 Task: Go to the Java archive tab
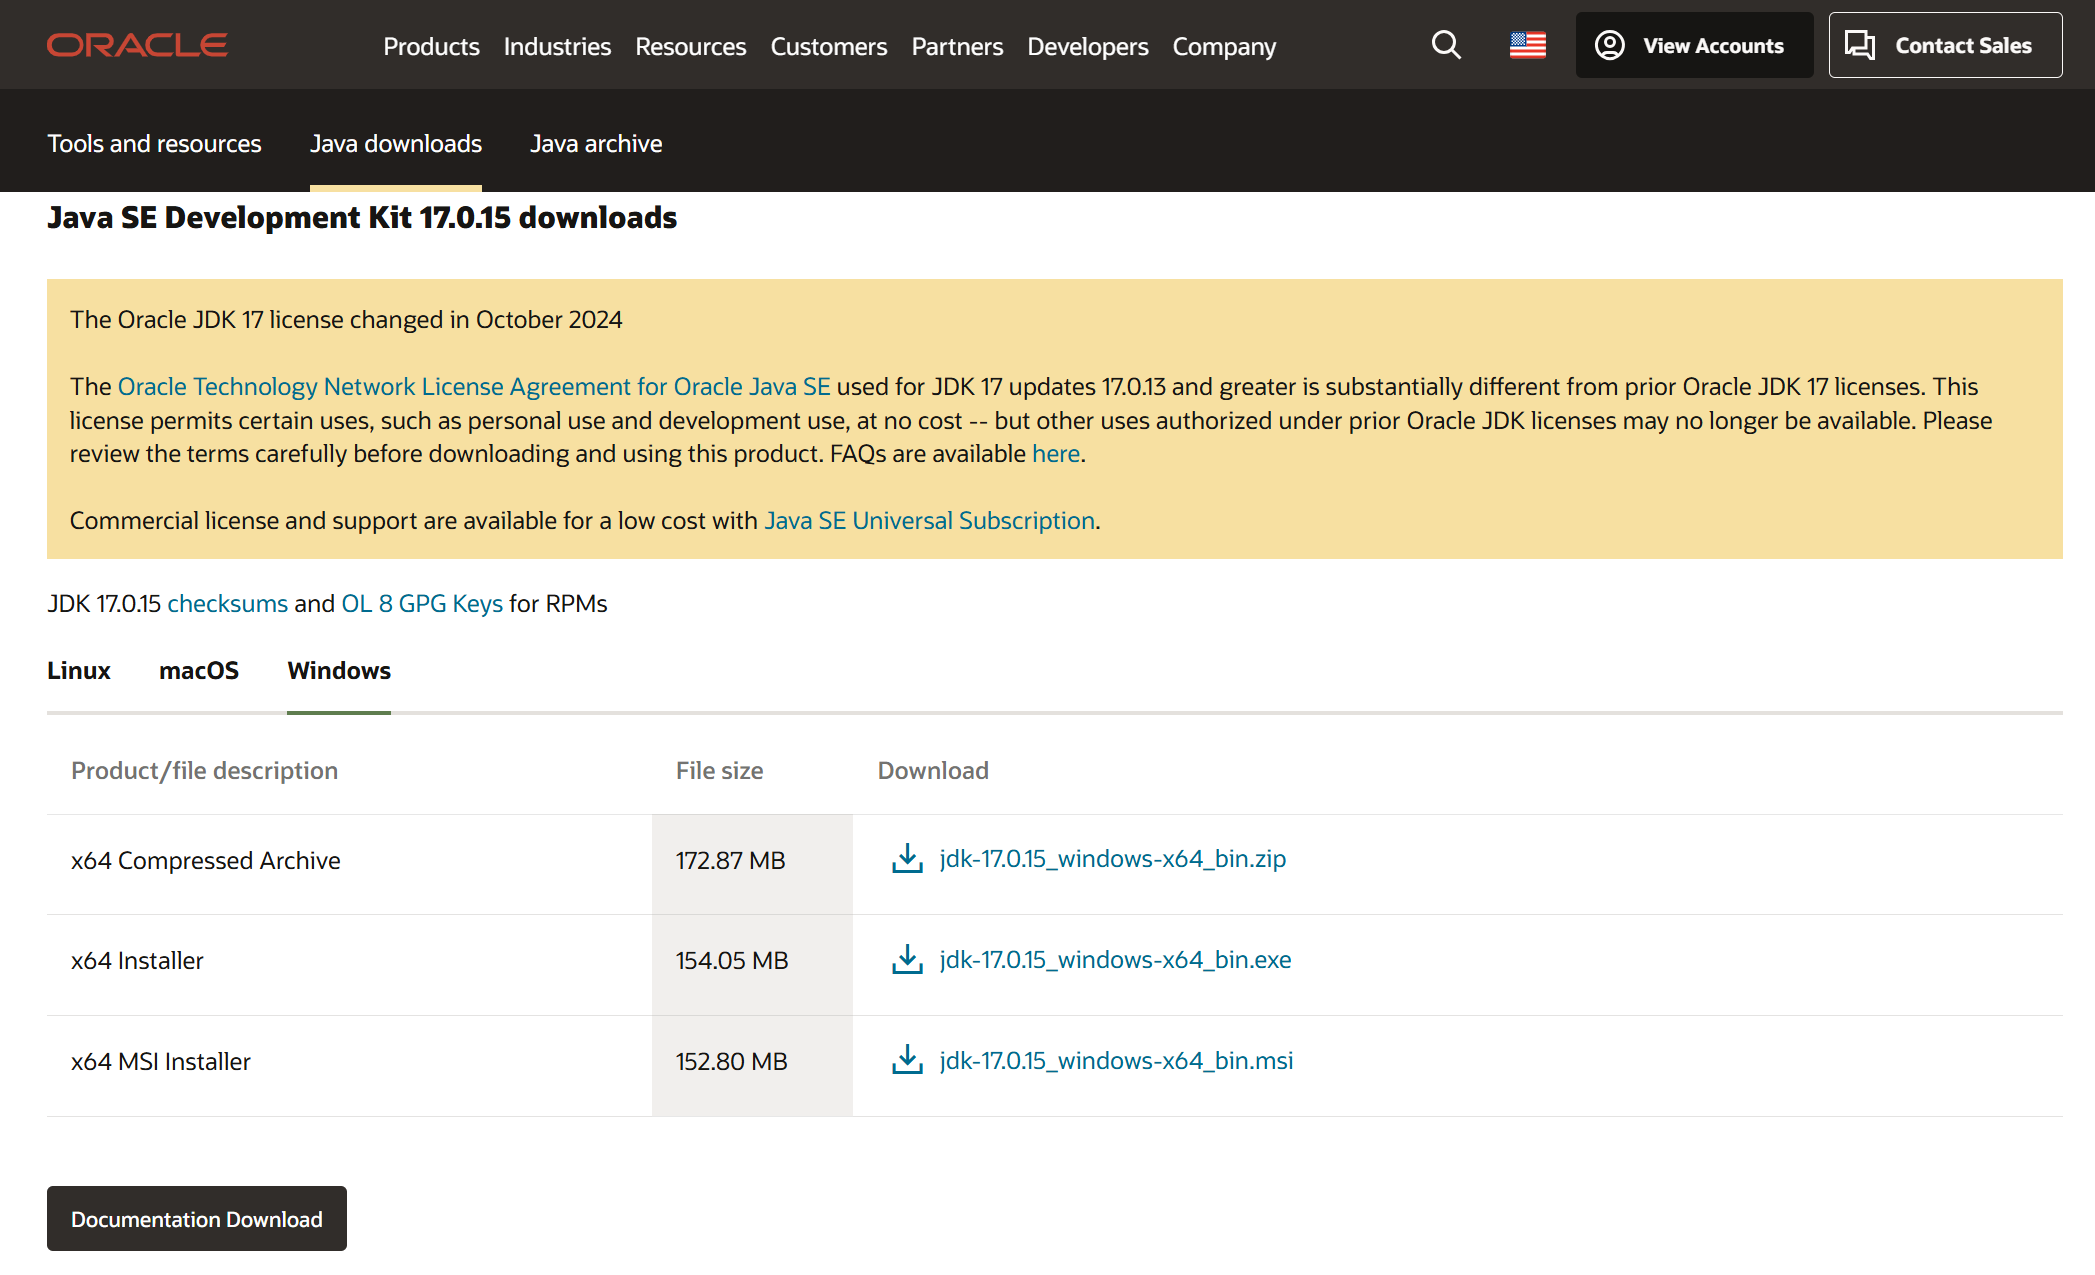596,144
